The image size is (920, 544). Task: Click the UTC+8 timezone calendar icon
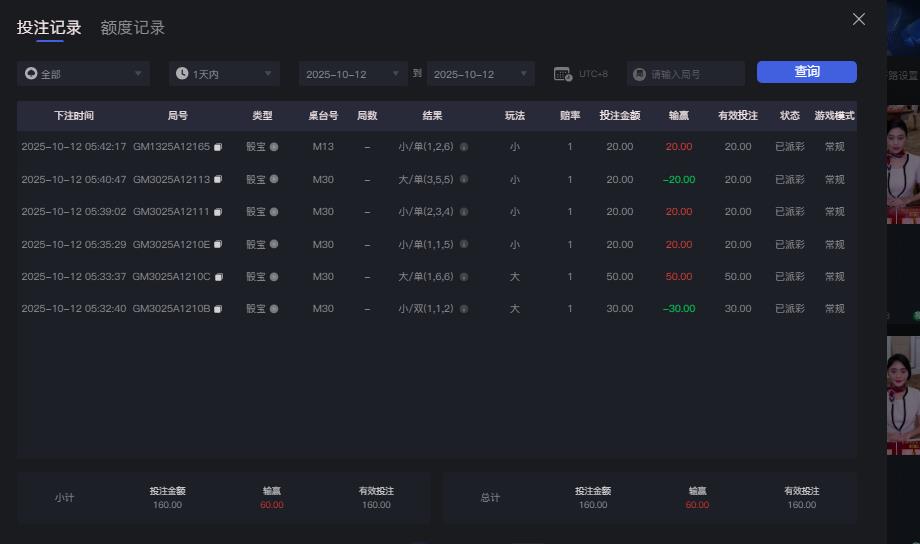click(x=562, y=74)
